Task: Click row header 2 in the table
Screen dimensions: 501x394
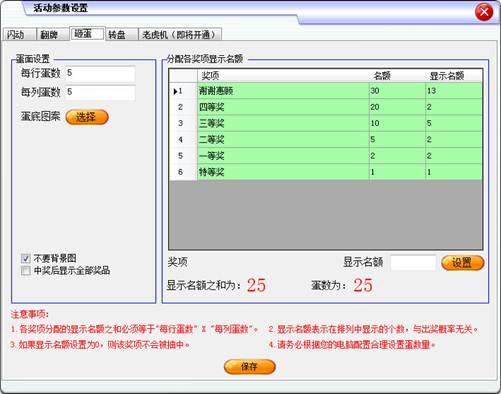Action: pos(183,107)
